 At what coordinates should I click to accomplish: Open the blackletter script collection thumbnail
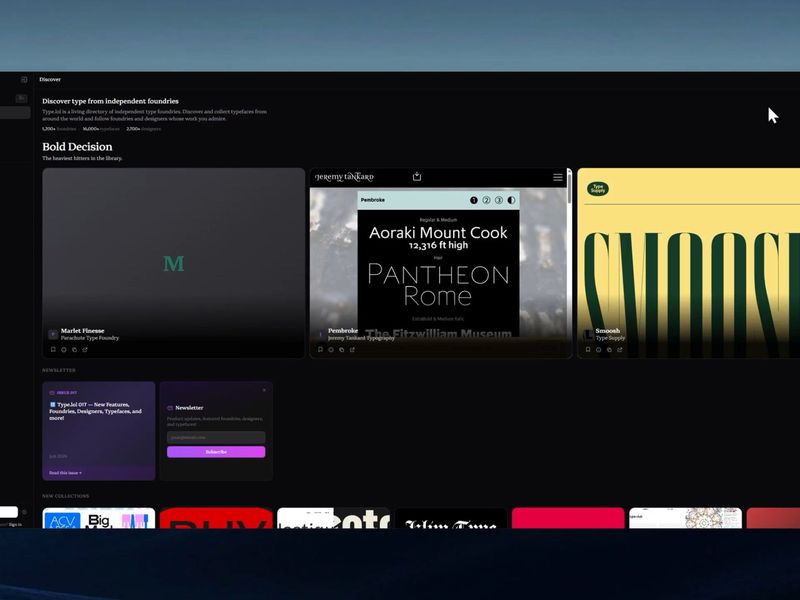[451, 518]
